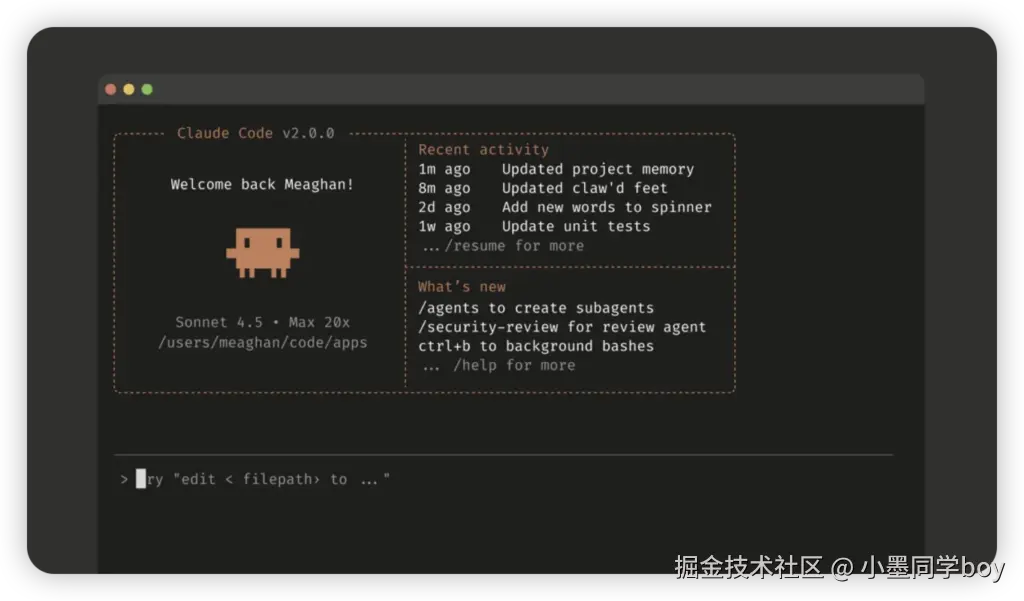Viewport: 1024px width, 601px height.
Task: Click the red close window dot
Action: click(x=111, y=89)
